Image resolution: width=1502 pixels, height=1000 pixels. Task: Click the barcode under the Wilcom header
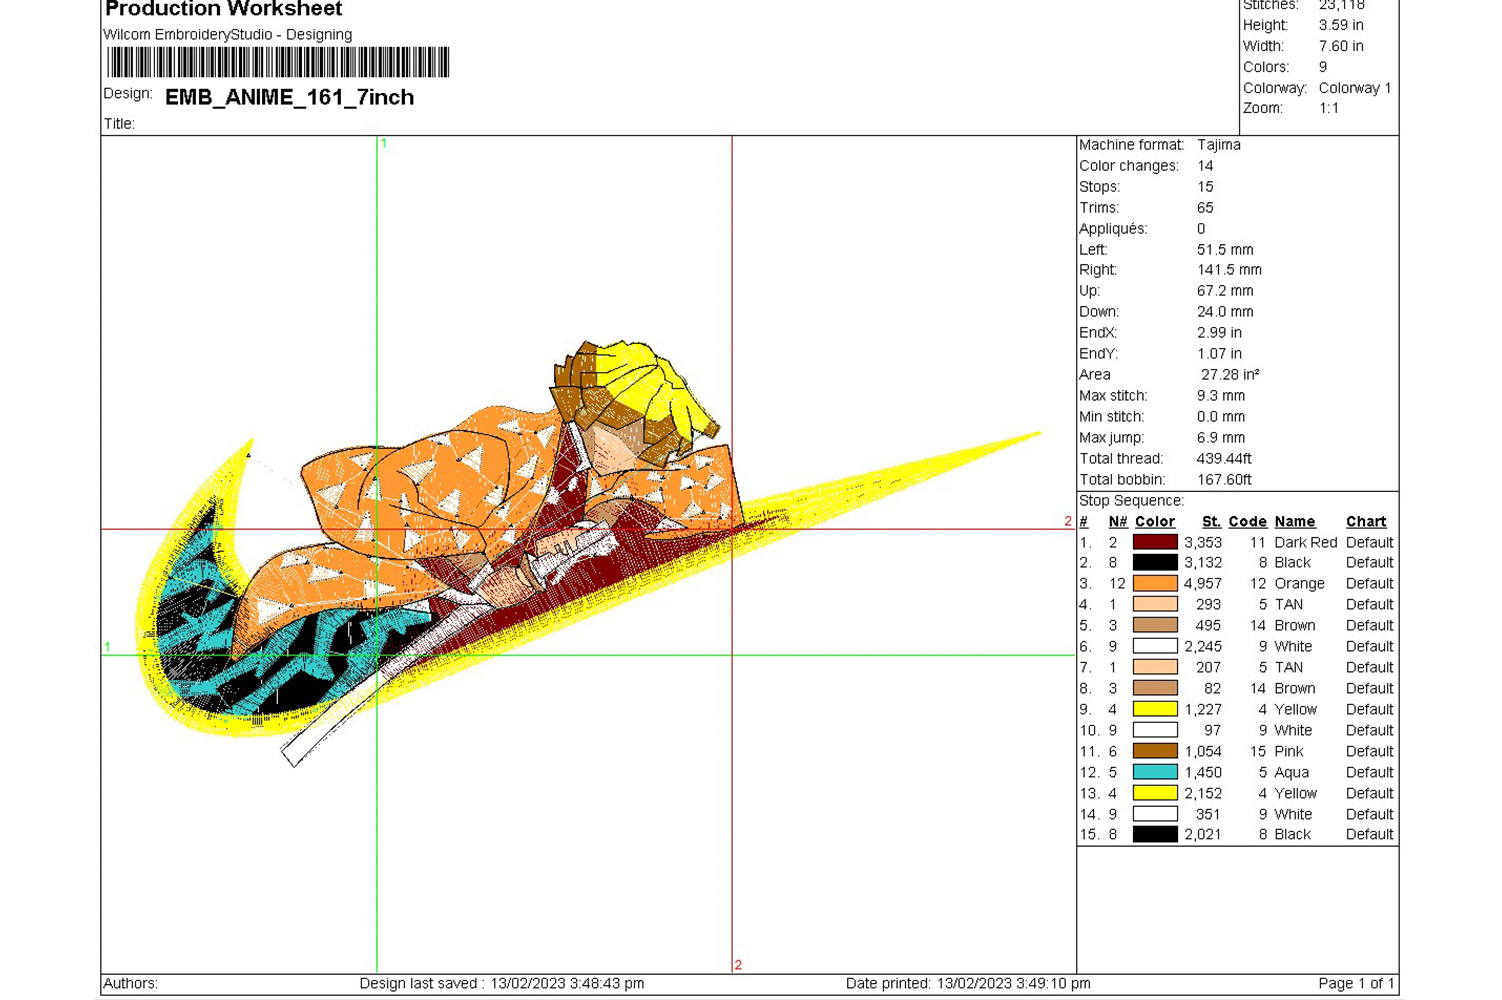[x=278, y=63]
